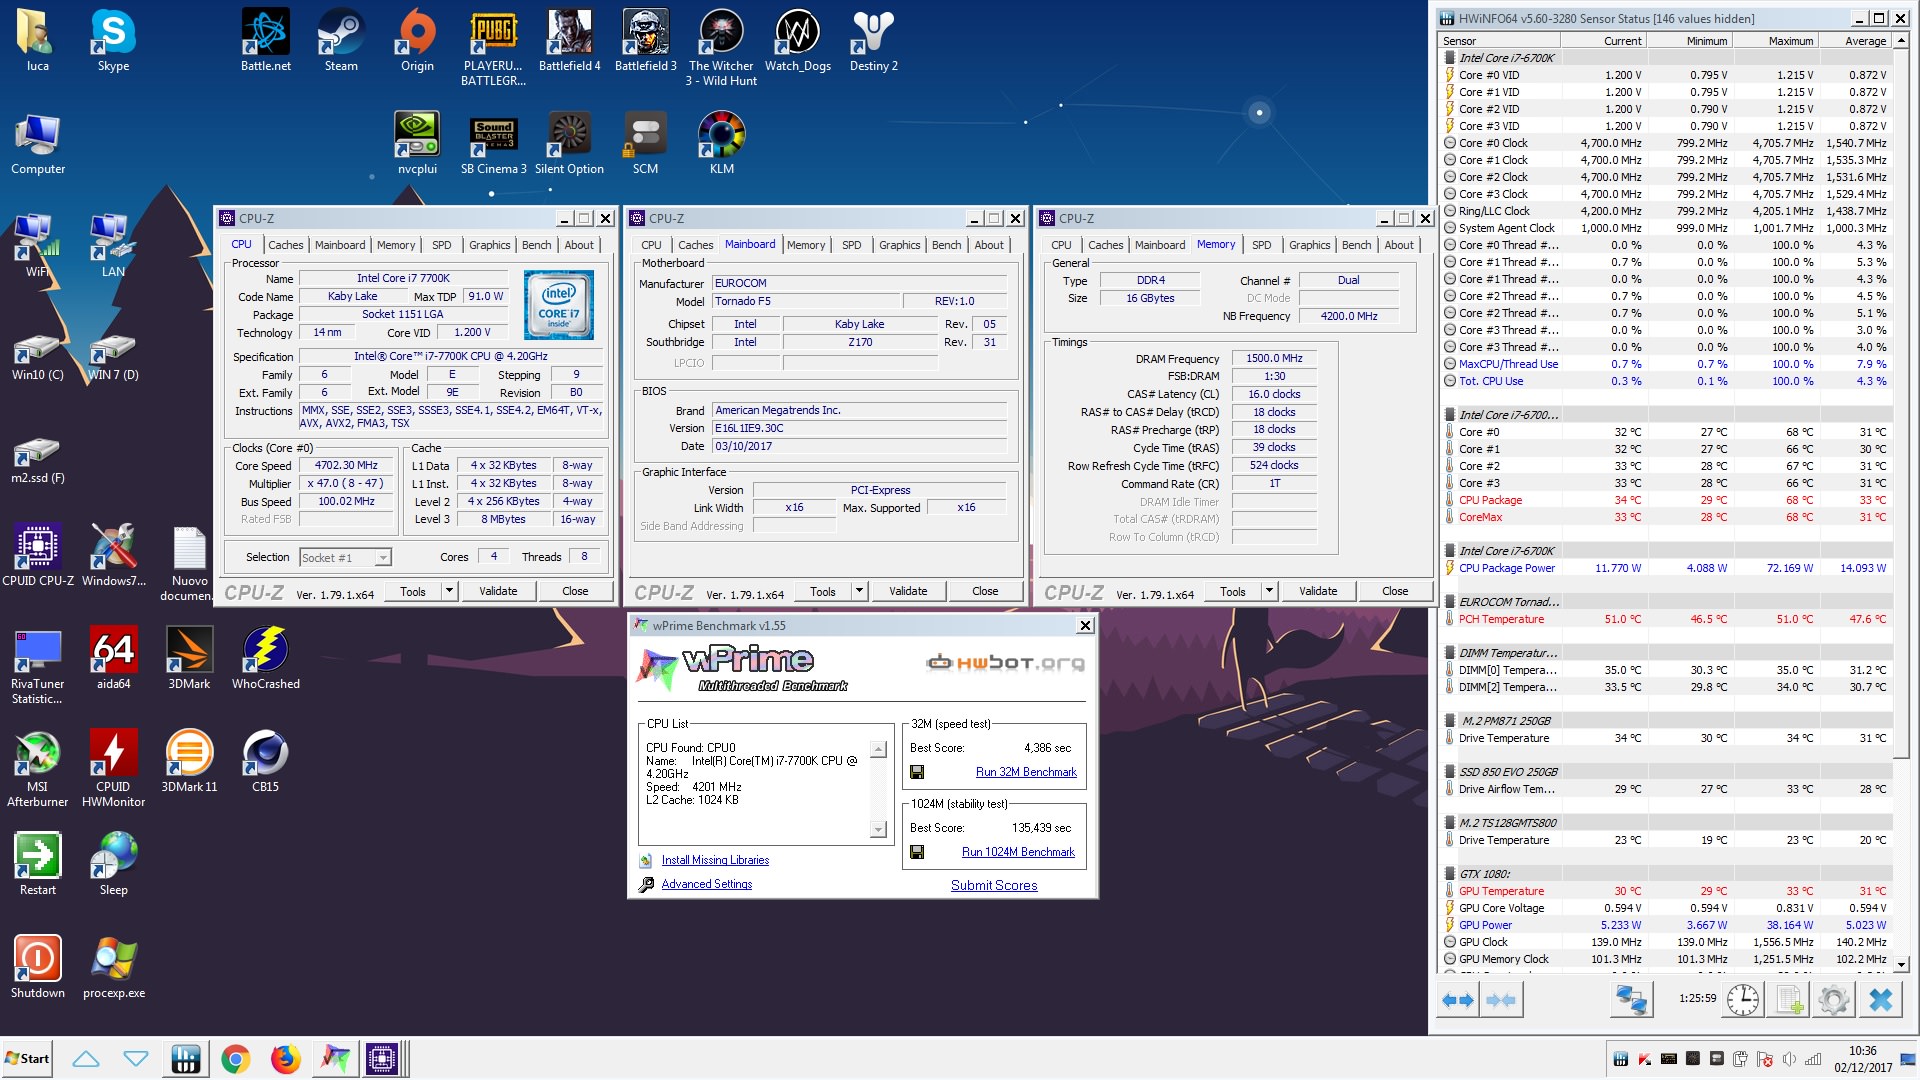Select the 3DMark 11 desktop icon
Screen dimensions: 1920x1080
(x=189, y=761)
